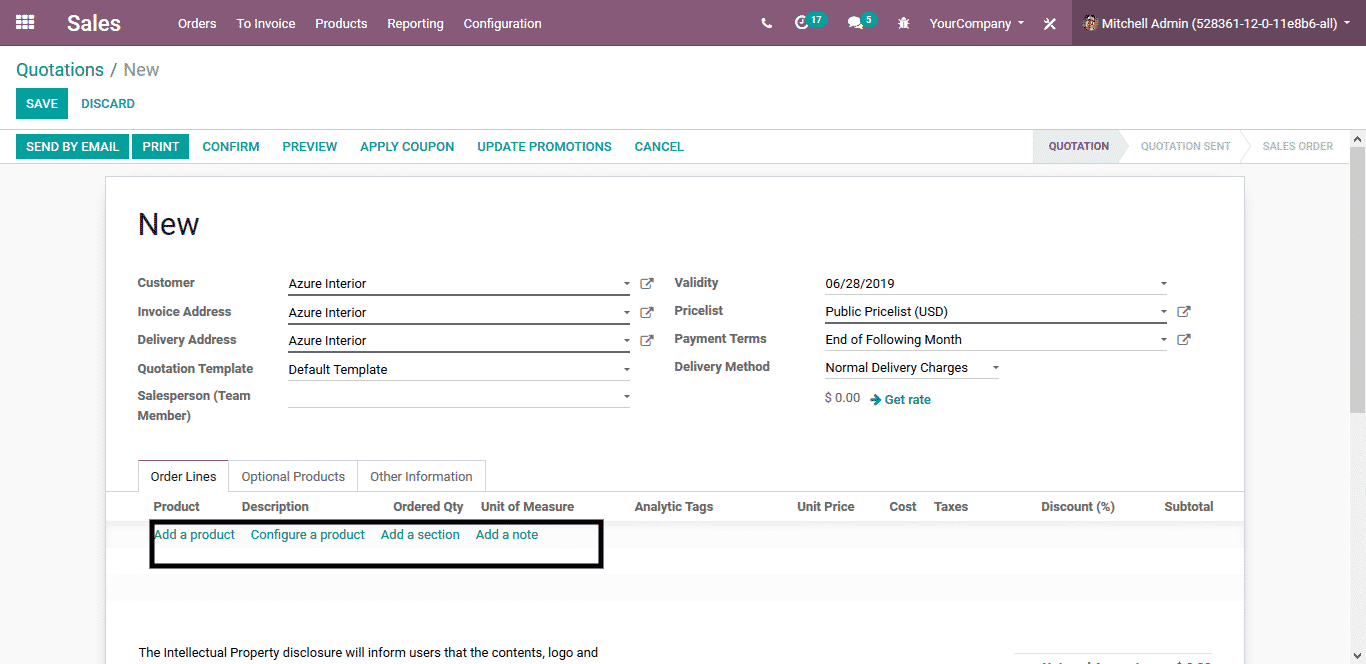Screen dimensions: 1366x664
Task: Click the Sales Order status stage
Action: [x=1297, y=147]
